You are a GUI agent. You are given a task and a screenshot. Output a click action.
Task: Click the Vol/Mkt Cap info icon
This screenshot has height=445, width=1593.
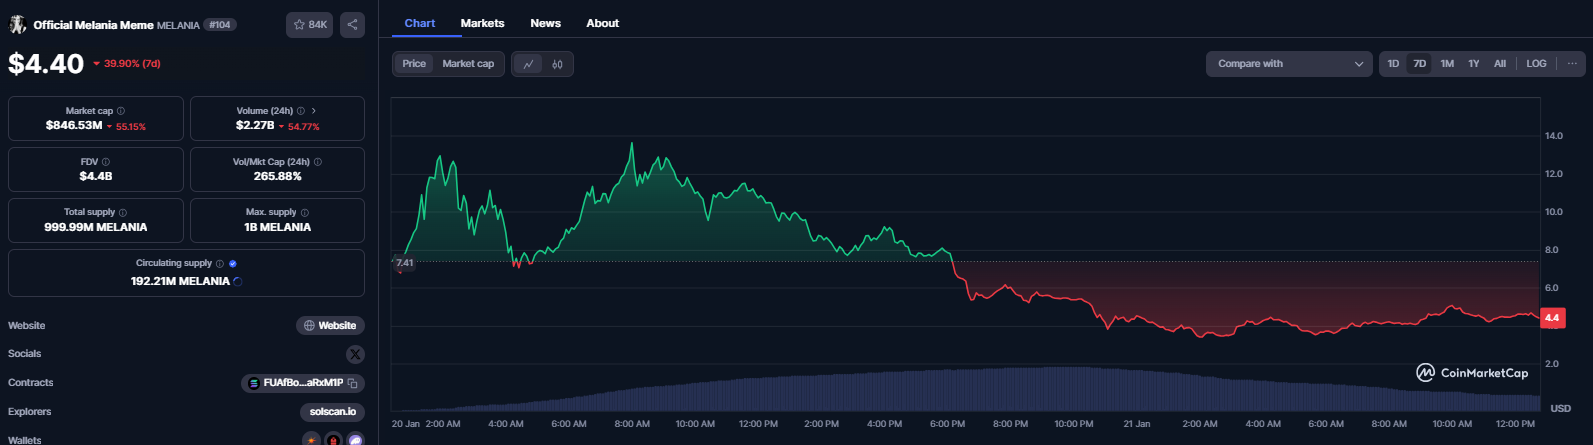(318, 162)
